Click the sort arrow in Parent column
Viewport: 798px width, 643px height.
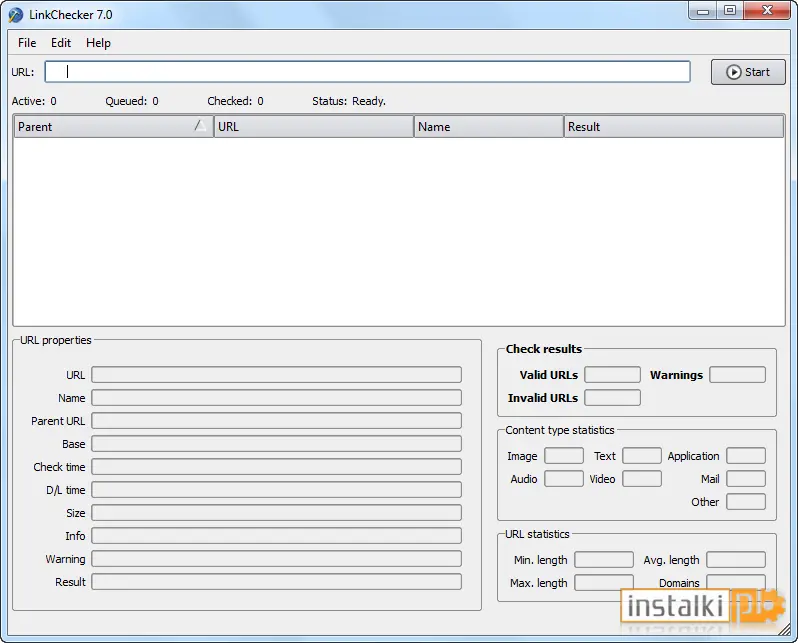coord(201,126)
